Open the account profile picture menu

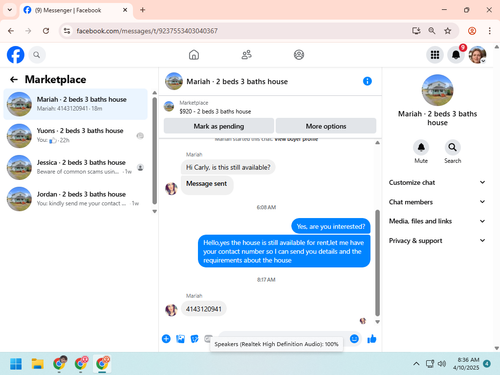click(x=478, y=55)
